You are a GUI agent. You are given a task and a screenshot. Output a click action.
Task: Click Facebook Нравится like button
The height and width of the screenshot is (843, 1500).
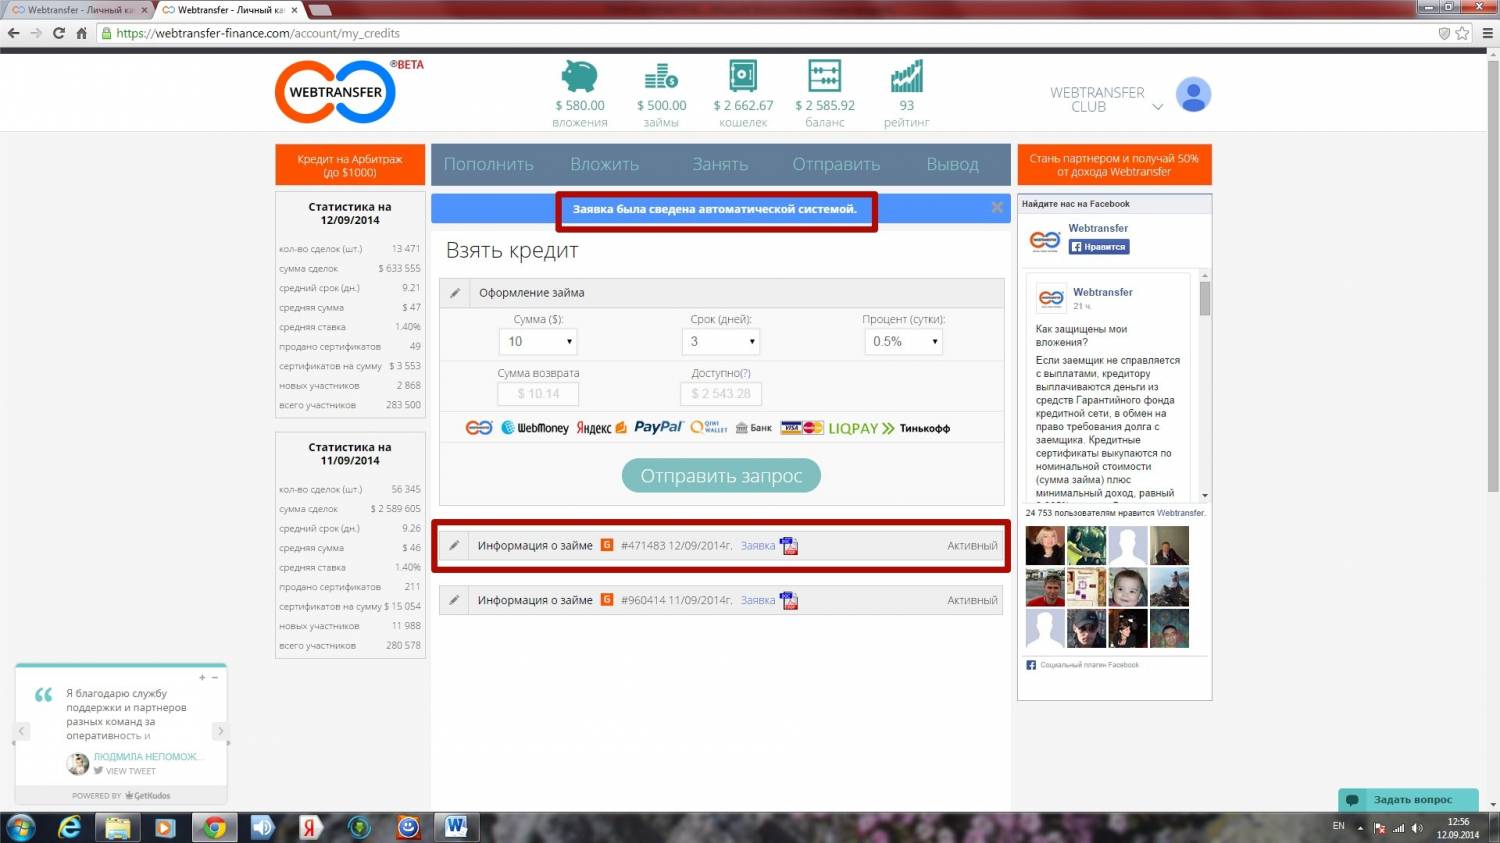coord(1099,247)
